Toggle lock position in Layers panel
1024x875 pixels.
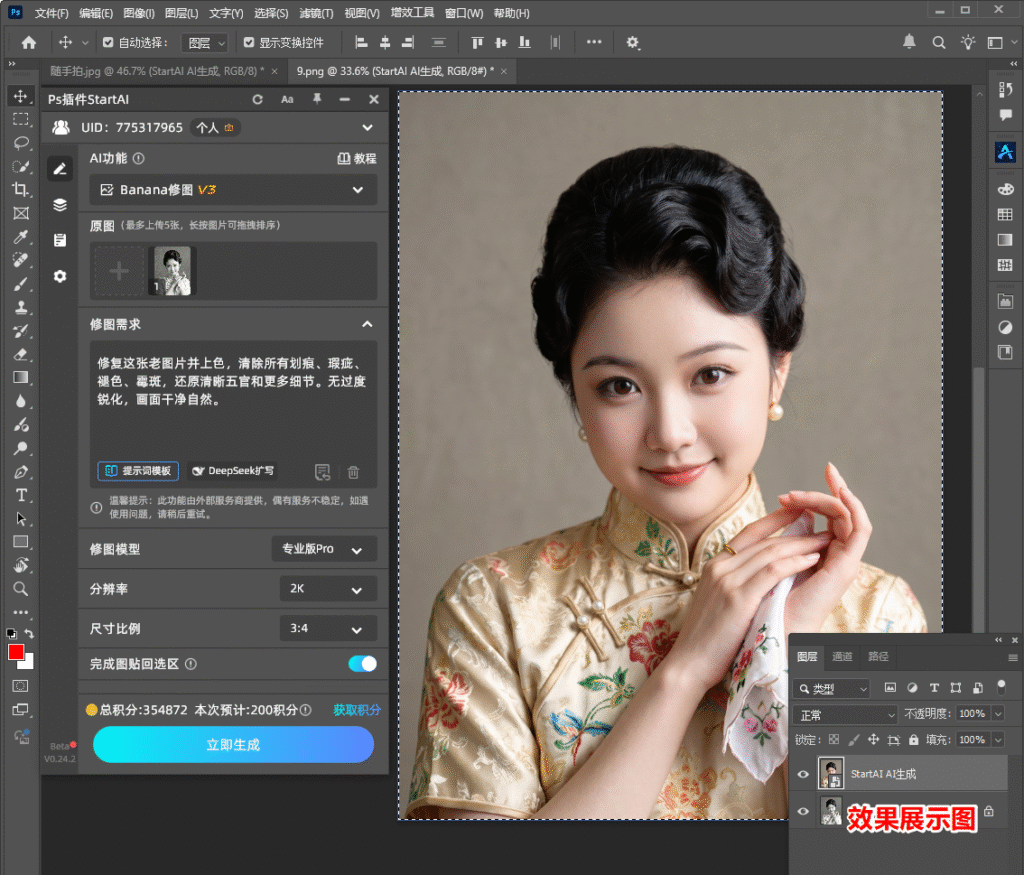click(x=873, y=740)
